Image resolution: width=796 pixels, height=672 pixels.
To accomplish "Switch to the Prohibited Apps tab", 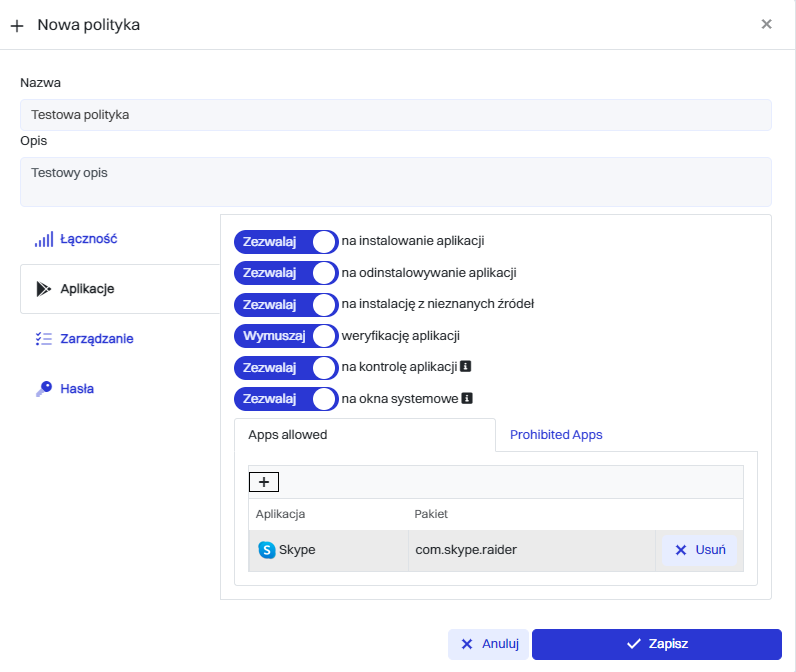I will pyautogui.click(x=556, y=435).
